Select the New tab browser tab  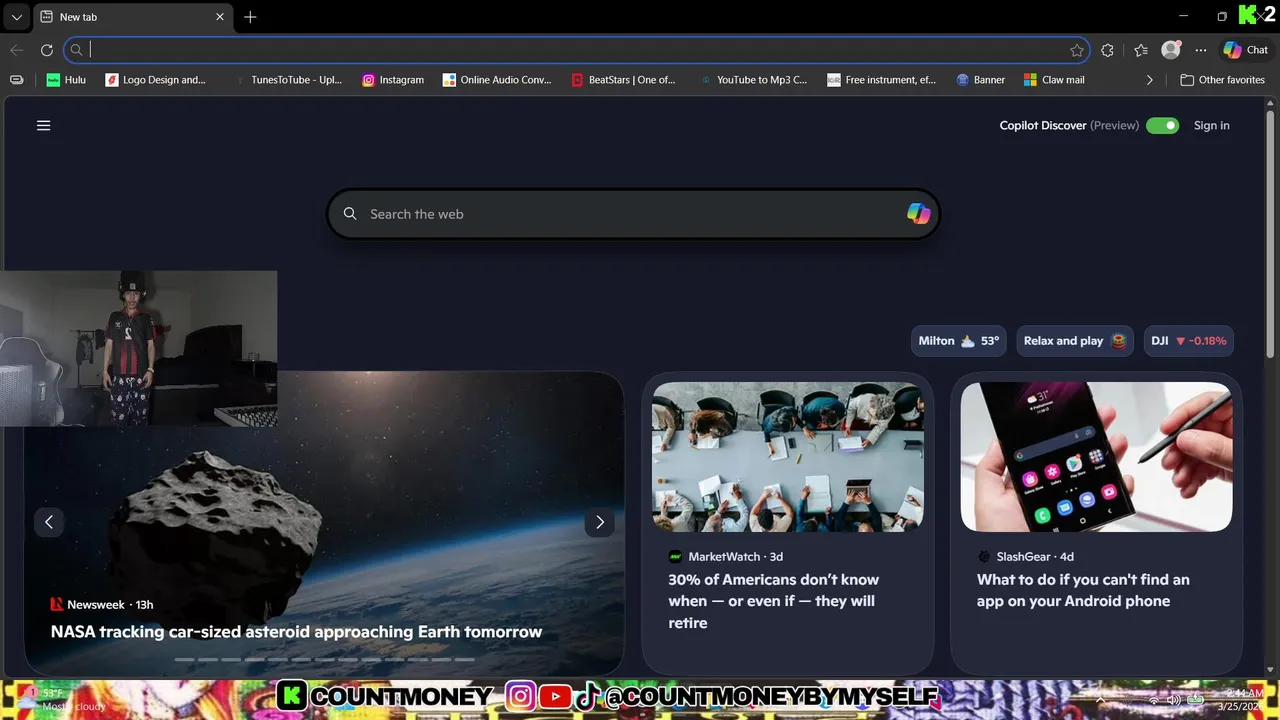(132, 17)
